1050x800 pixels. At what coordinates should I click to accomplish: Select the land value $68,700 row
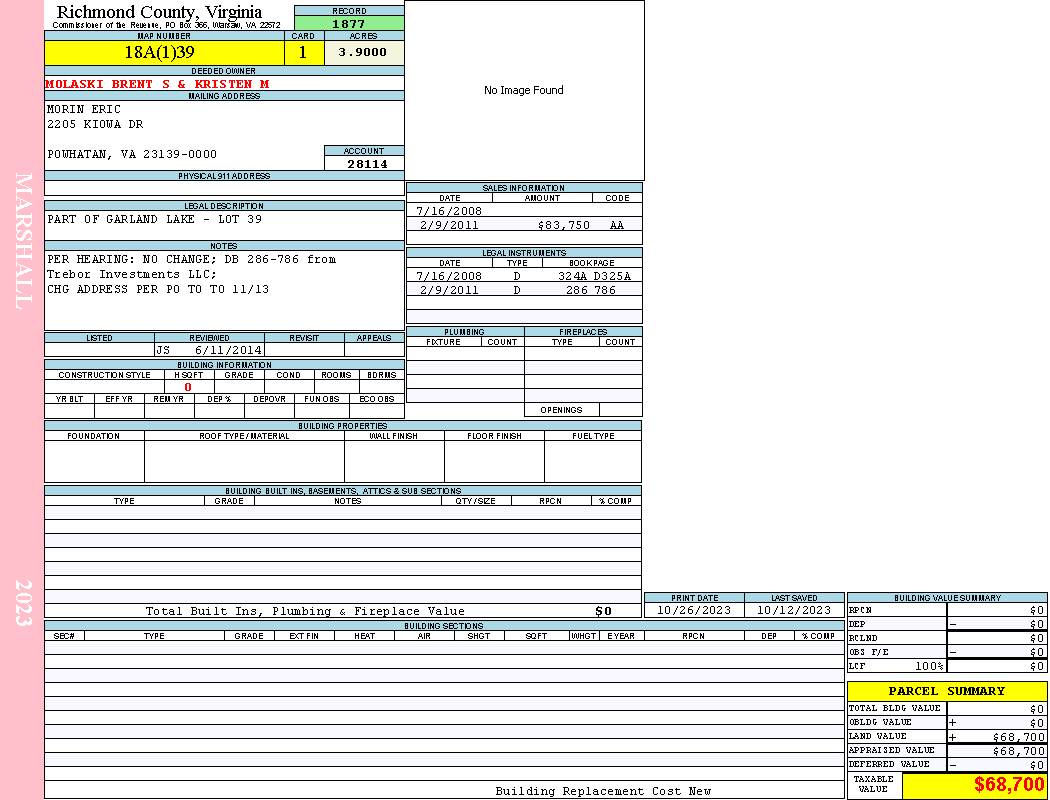(x=946, y=737)
